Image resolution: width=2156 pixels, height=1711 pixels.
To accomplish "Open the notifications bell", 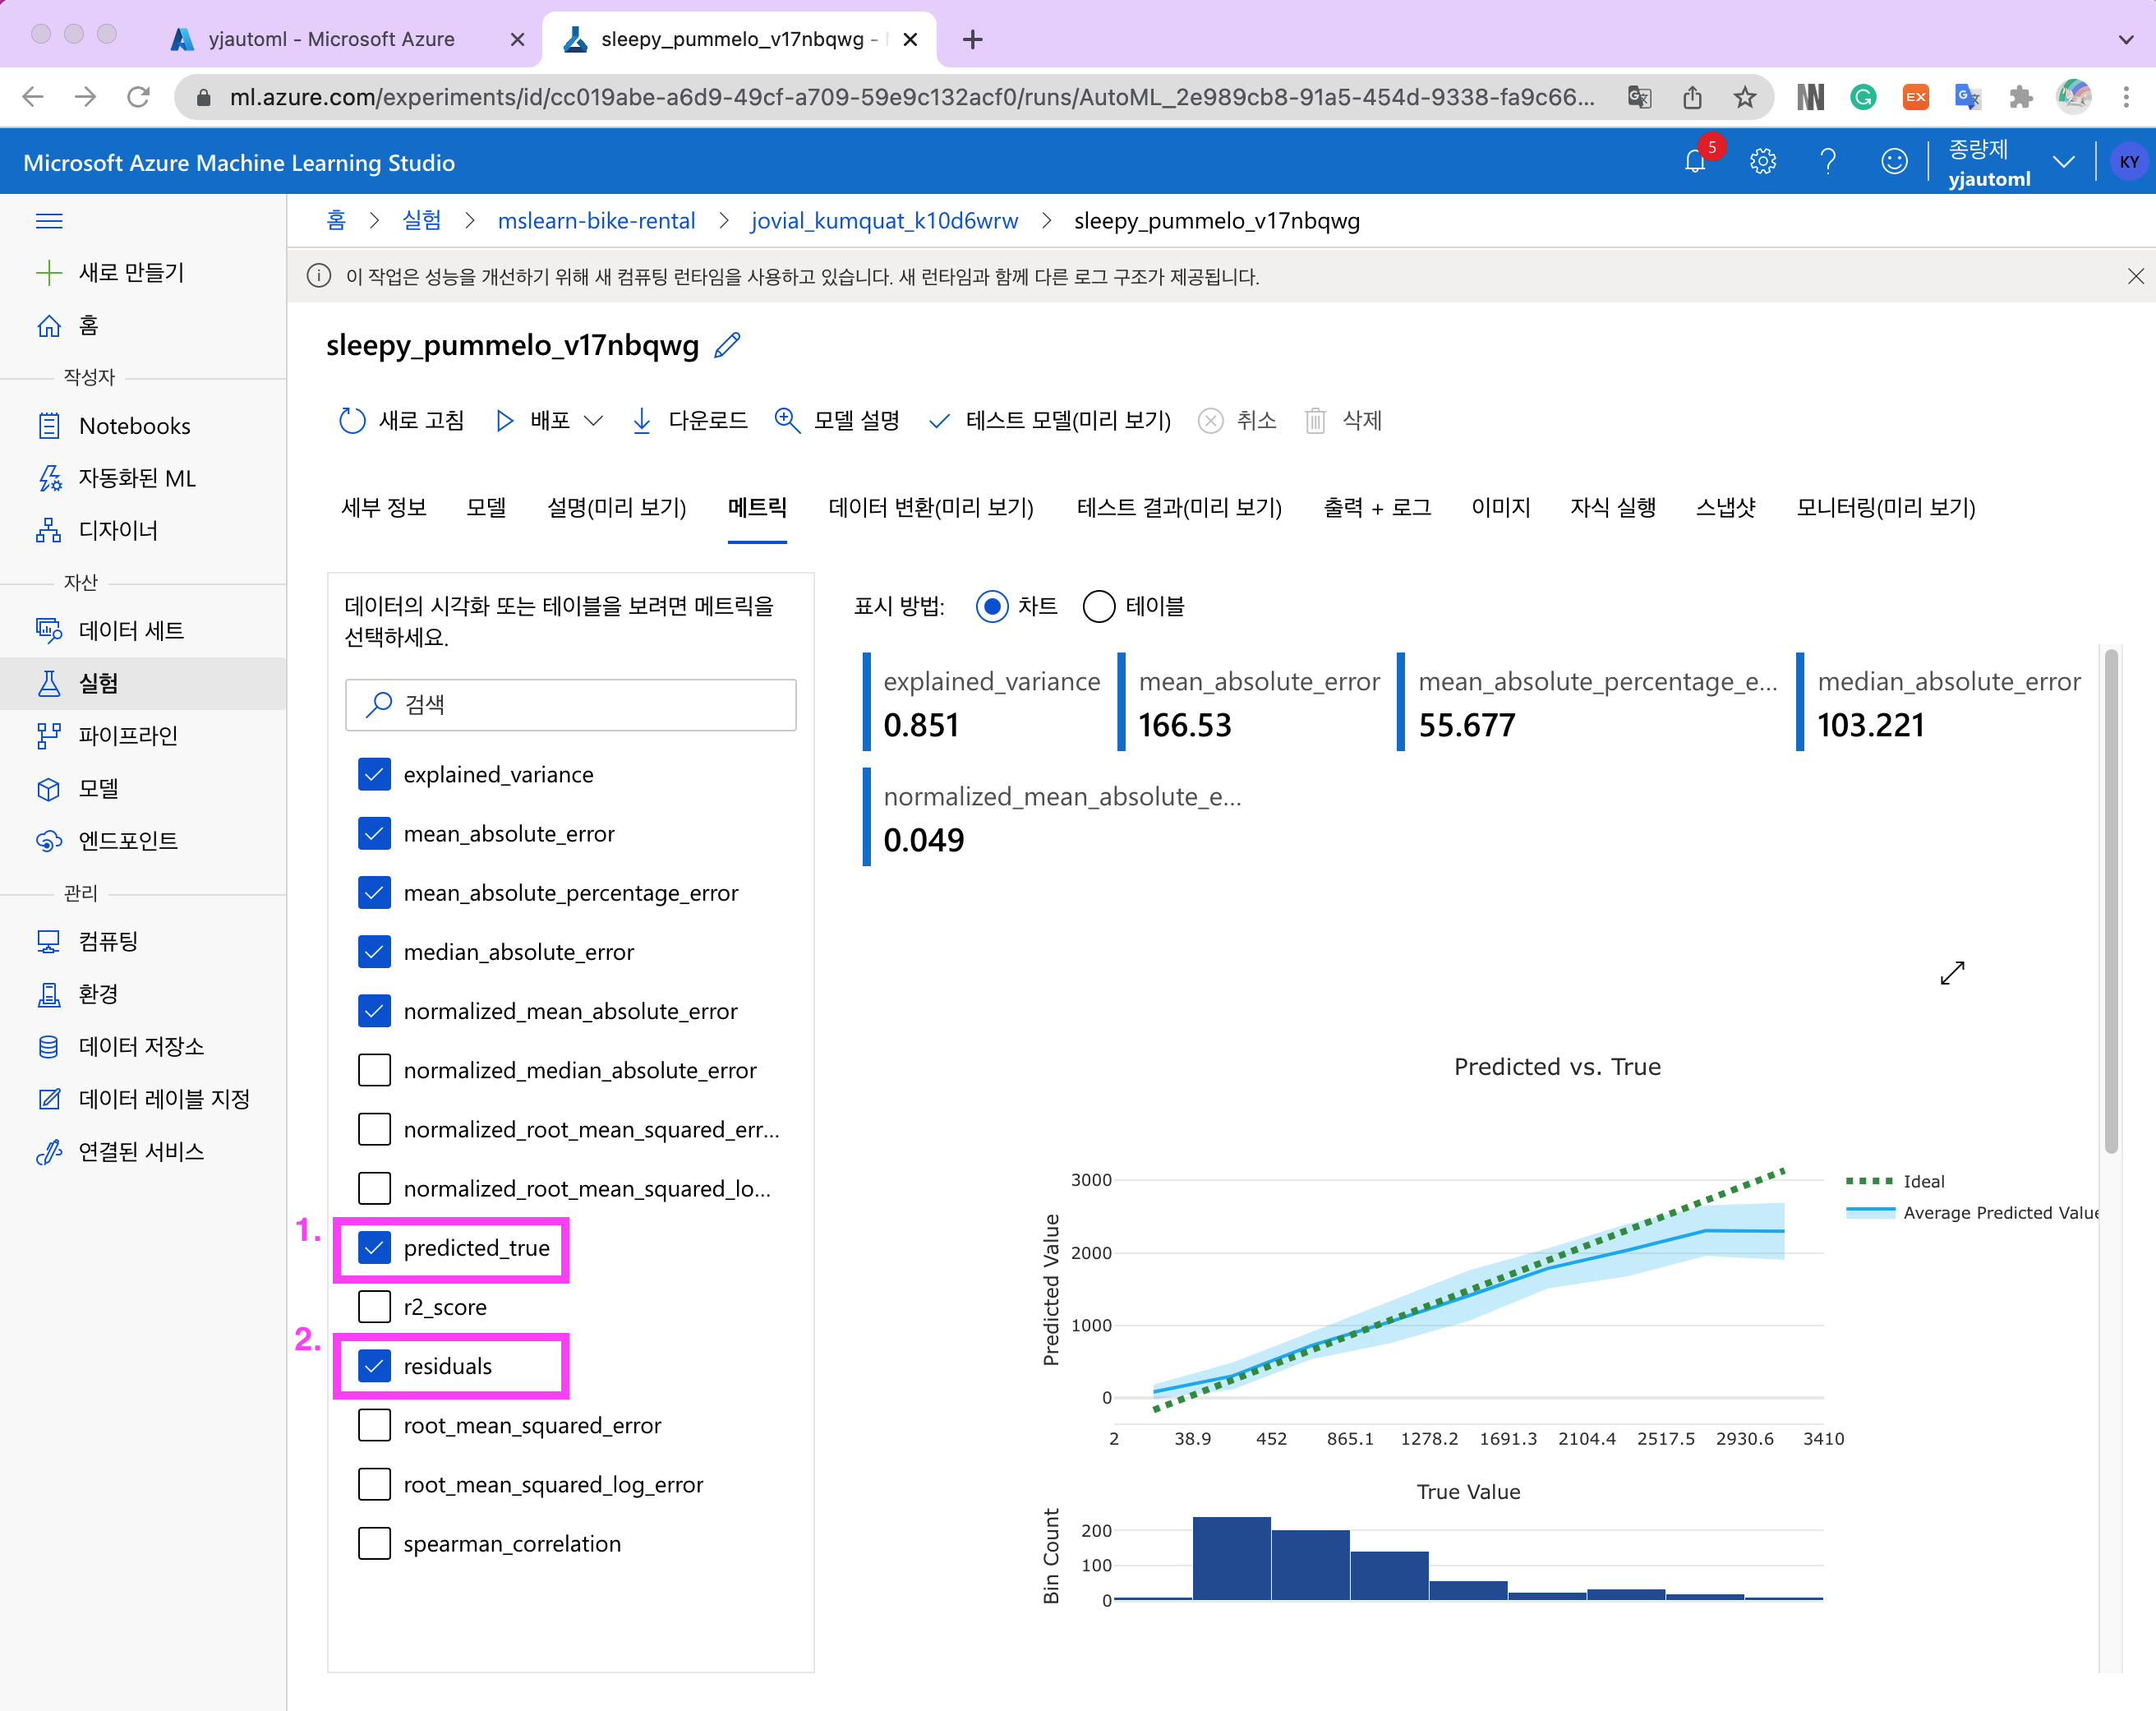I will coord(1695,162).
